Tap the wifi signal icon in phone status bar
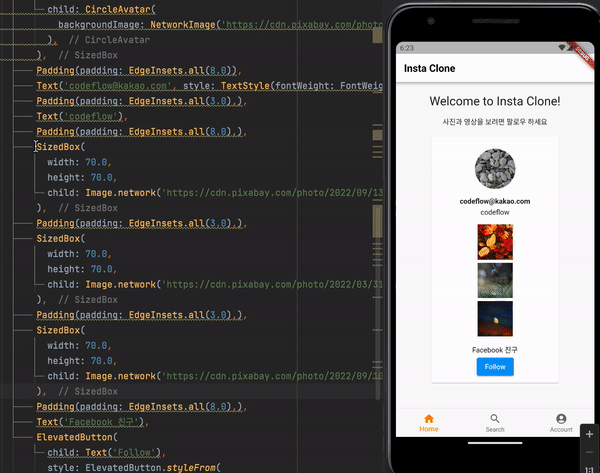 [562, 48]
